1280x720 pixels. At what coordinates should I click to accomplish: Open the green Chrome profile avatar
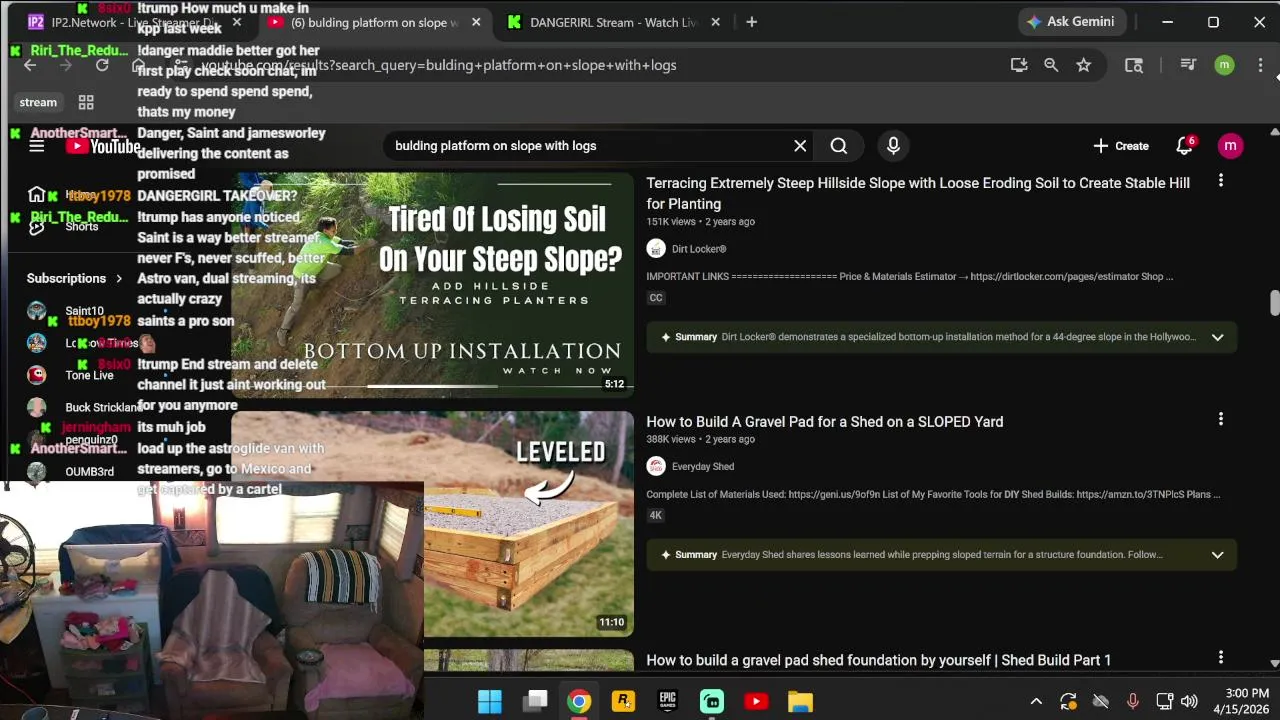pyautogui.click(x=1224, y=65)
